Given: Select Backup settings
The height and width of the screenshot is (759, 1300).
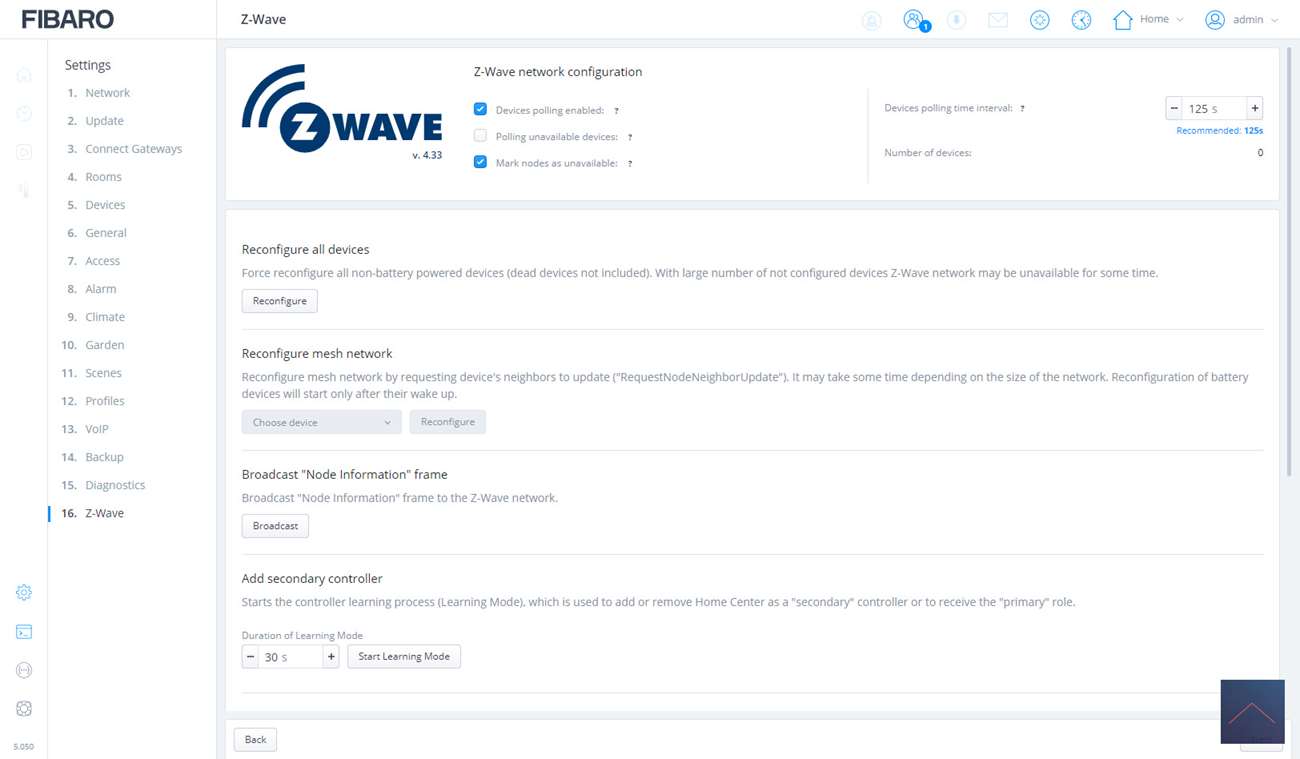Looking at the screenshot, I should [104, 457].
